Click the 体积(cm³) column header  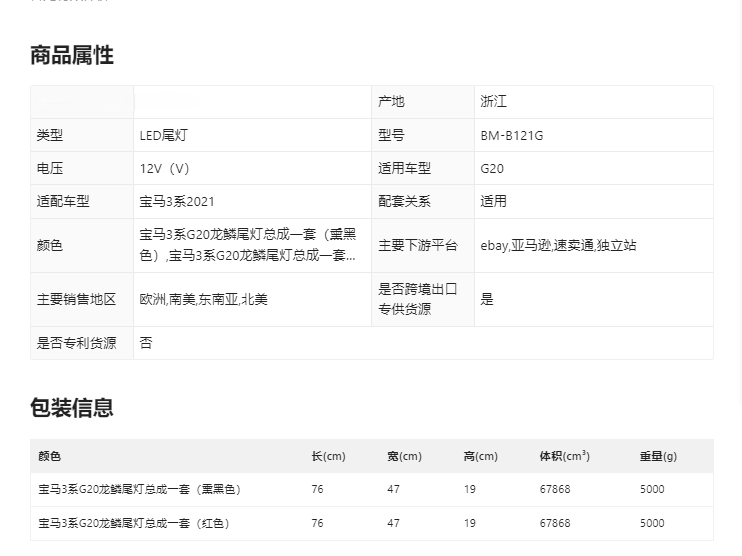coord(564,456)
